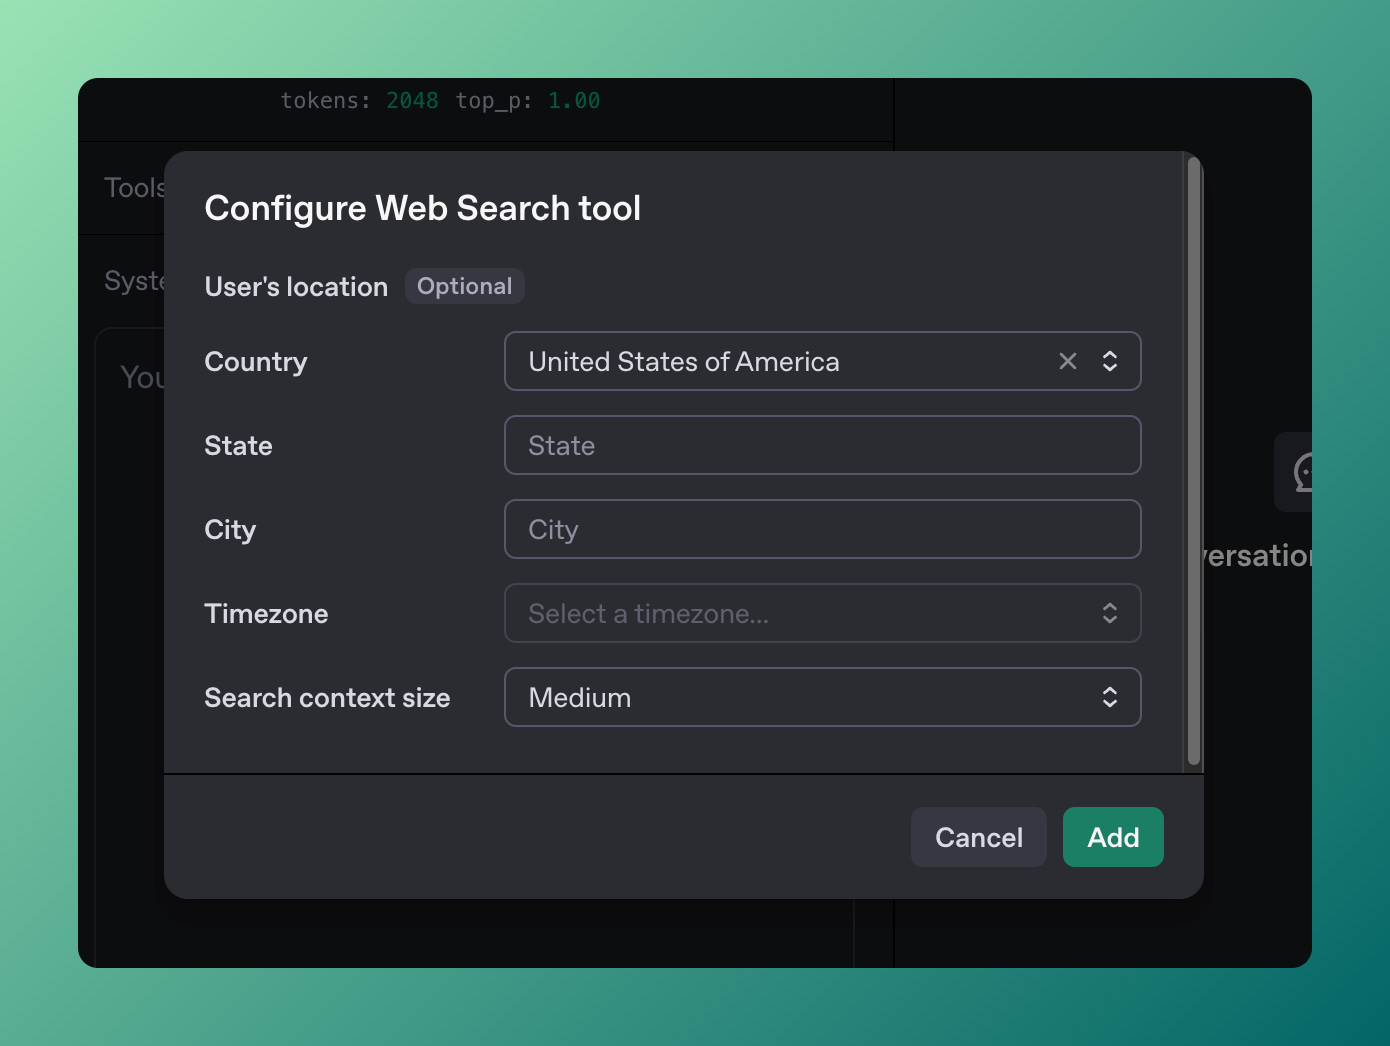
Task: Open the Country dropdown chevron
Action: (1110, 361)
